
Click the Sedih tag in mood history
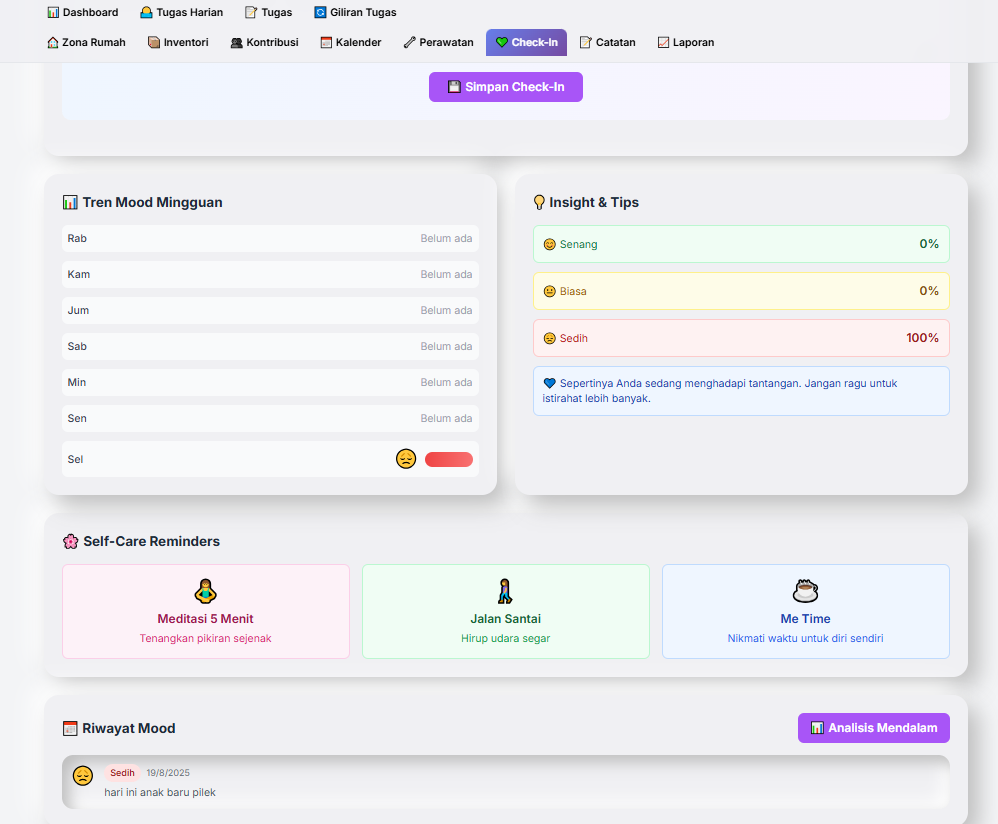coord(122,773)
